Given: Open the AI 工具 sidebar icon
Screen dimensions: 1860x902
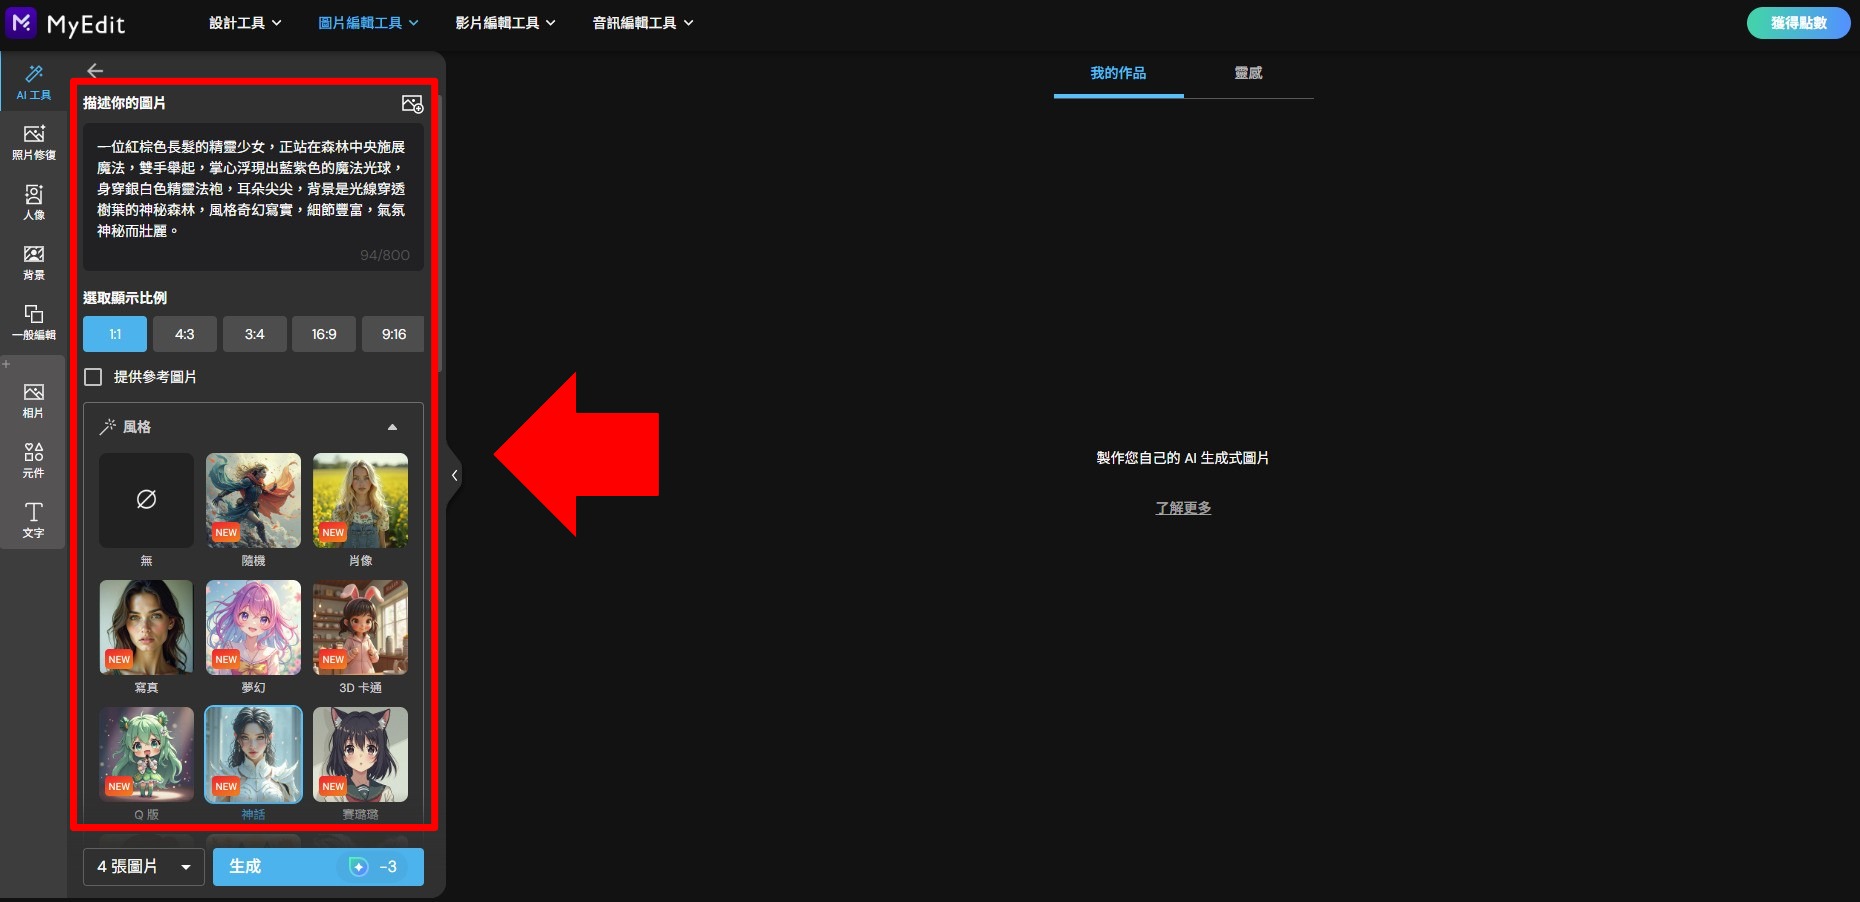Looking at the screenshot, I should (33, 82).
